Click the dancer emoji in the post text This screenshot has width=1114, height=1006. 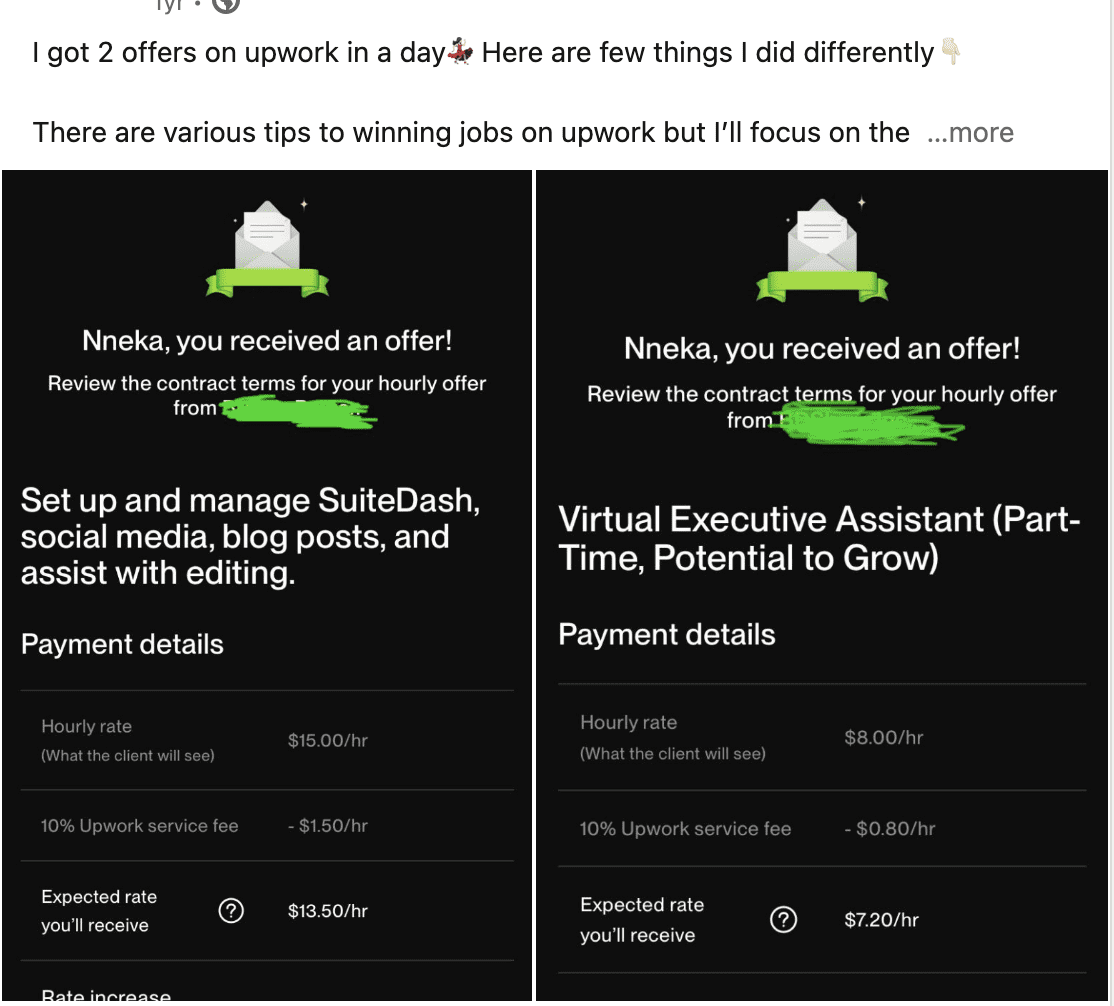pyautogui.click(x=461, y=52)
